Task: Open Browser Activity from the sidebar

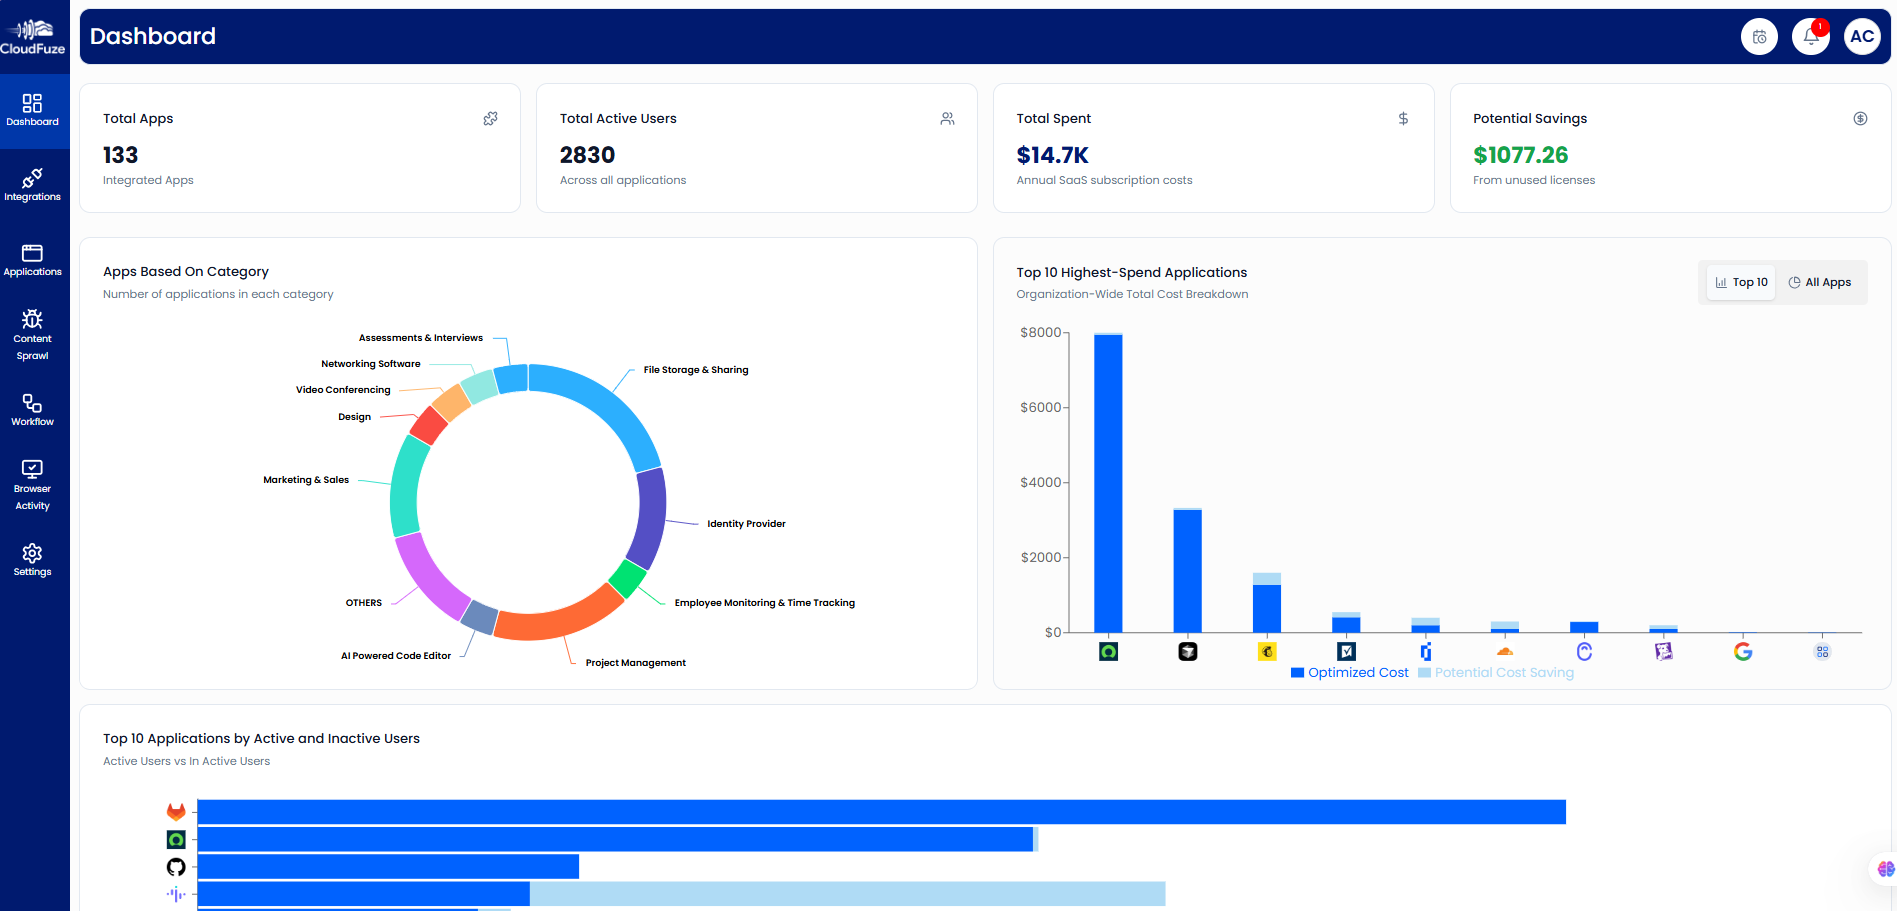Action: coord(33,480)
